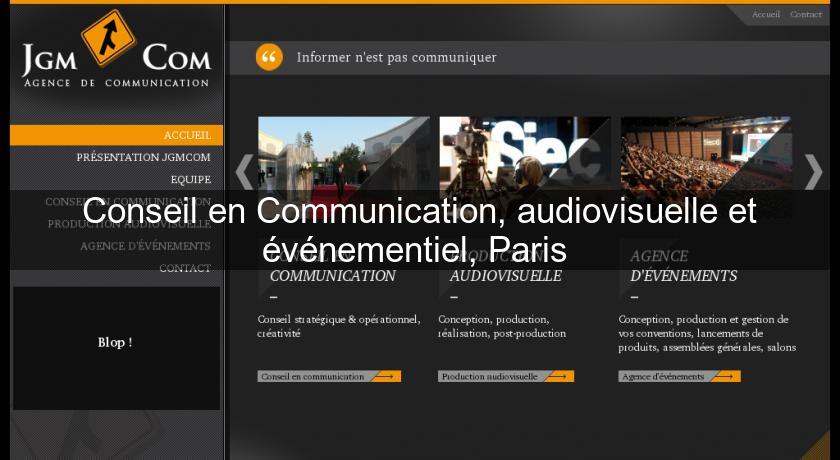Open the EQUIPE menu item

click(191, 179)
